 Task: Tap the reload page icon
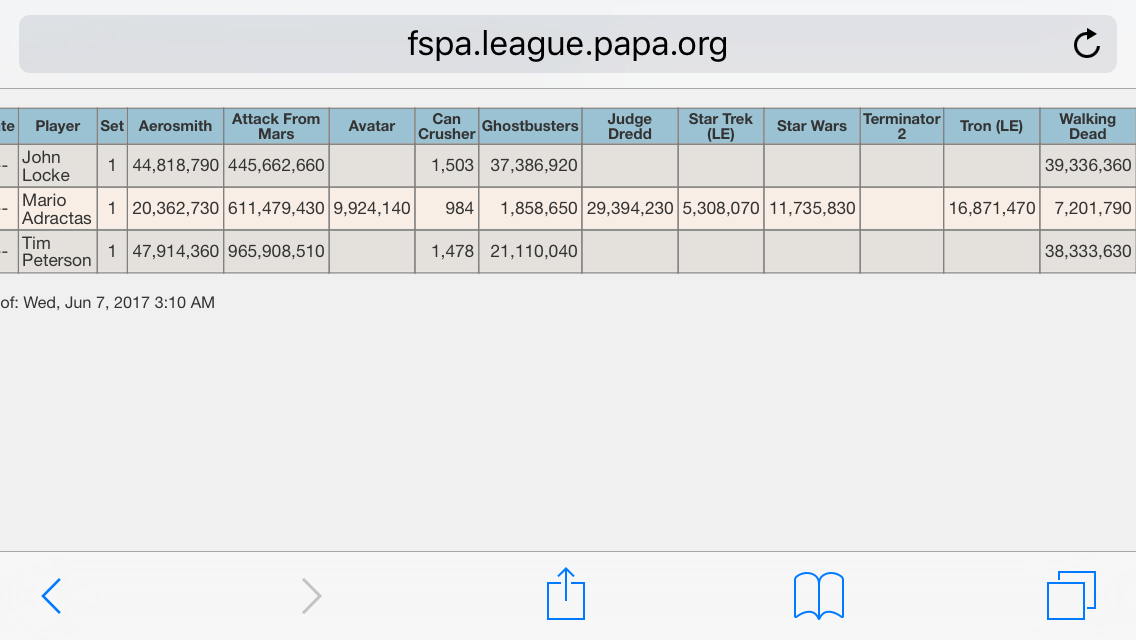coord(1086,43)
